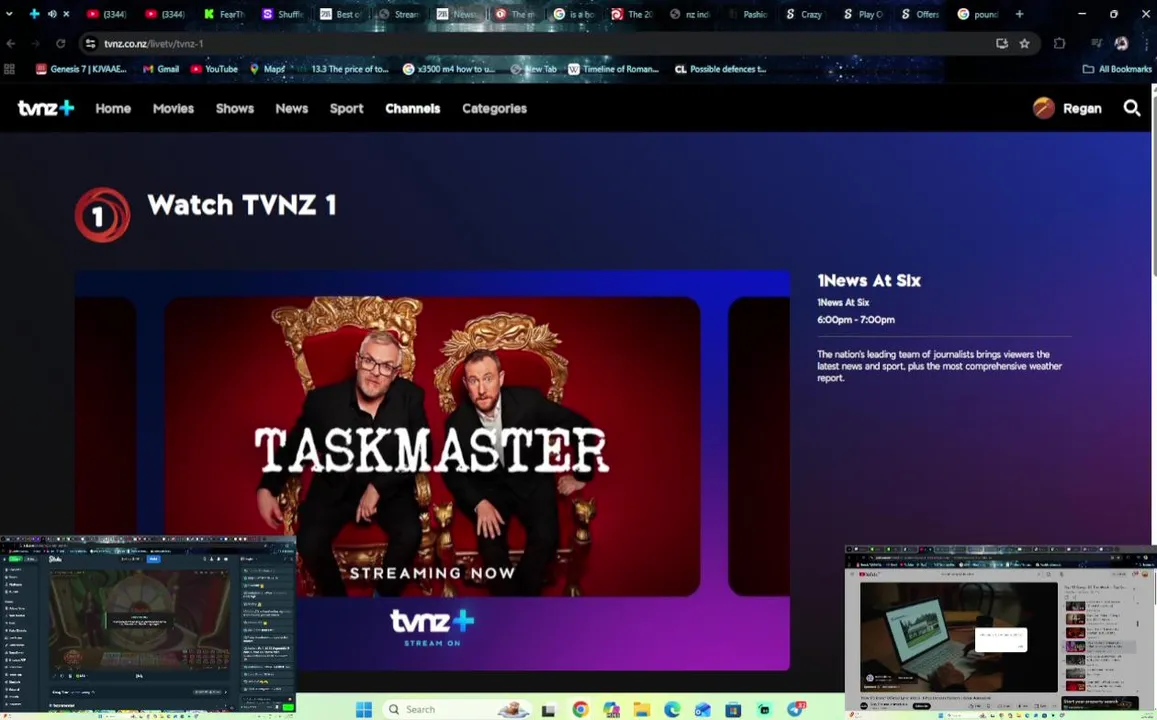This screenshot has height=720, width=1157.
Task: Open the bookmarks apps grid icon
Action: click(10, 69)
